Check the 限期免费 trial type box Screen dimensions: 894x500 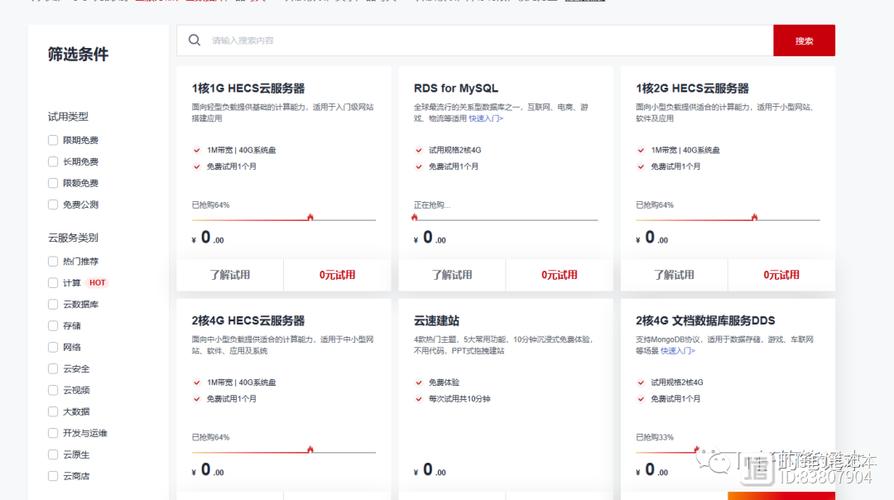coord(53,140)
